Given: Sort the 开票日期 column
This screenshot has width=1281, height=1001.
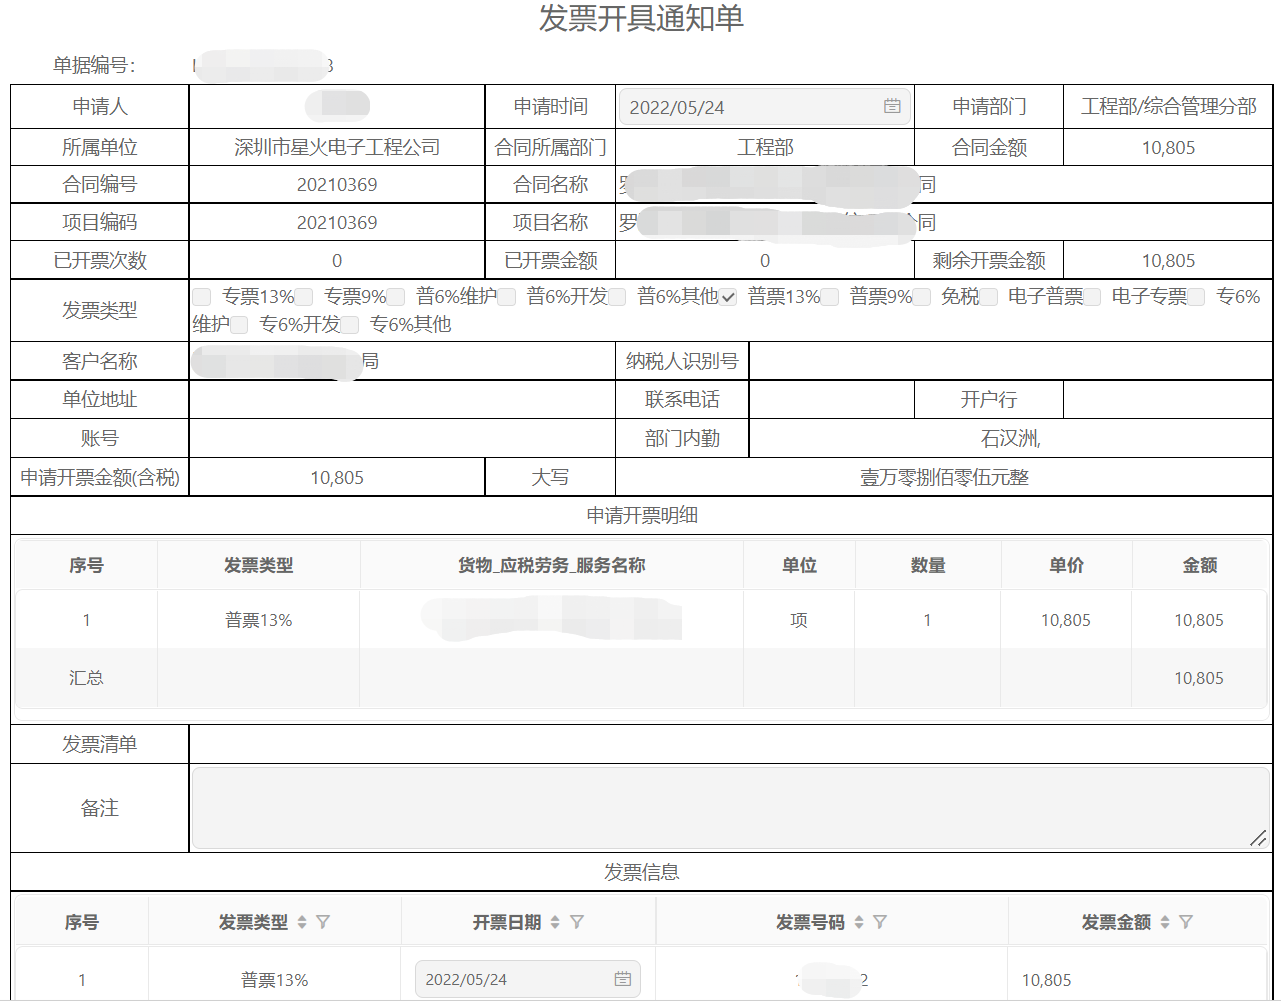Looking at the screenshot, I should click(555, 922).
